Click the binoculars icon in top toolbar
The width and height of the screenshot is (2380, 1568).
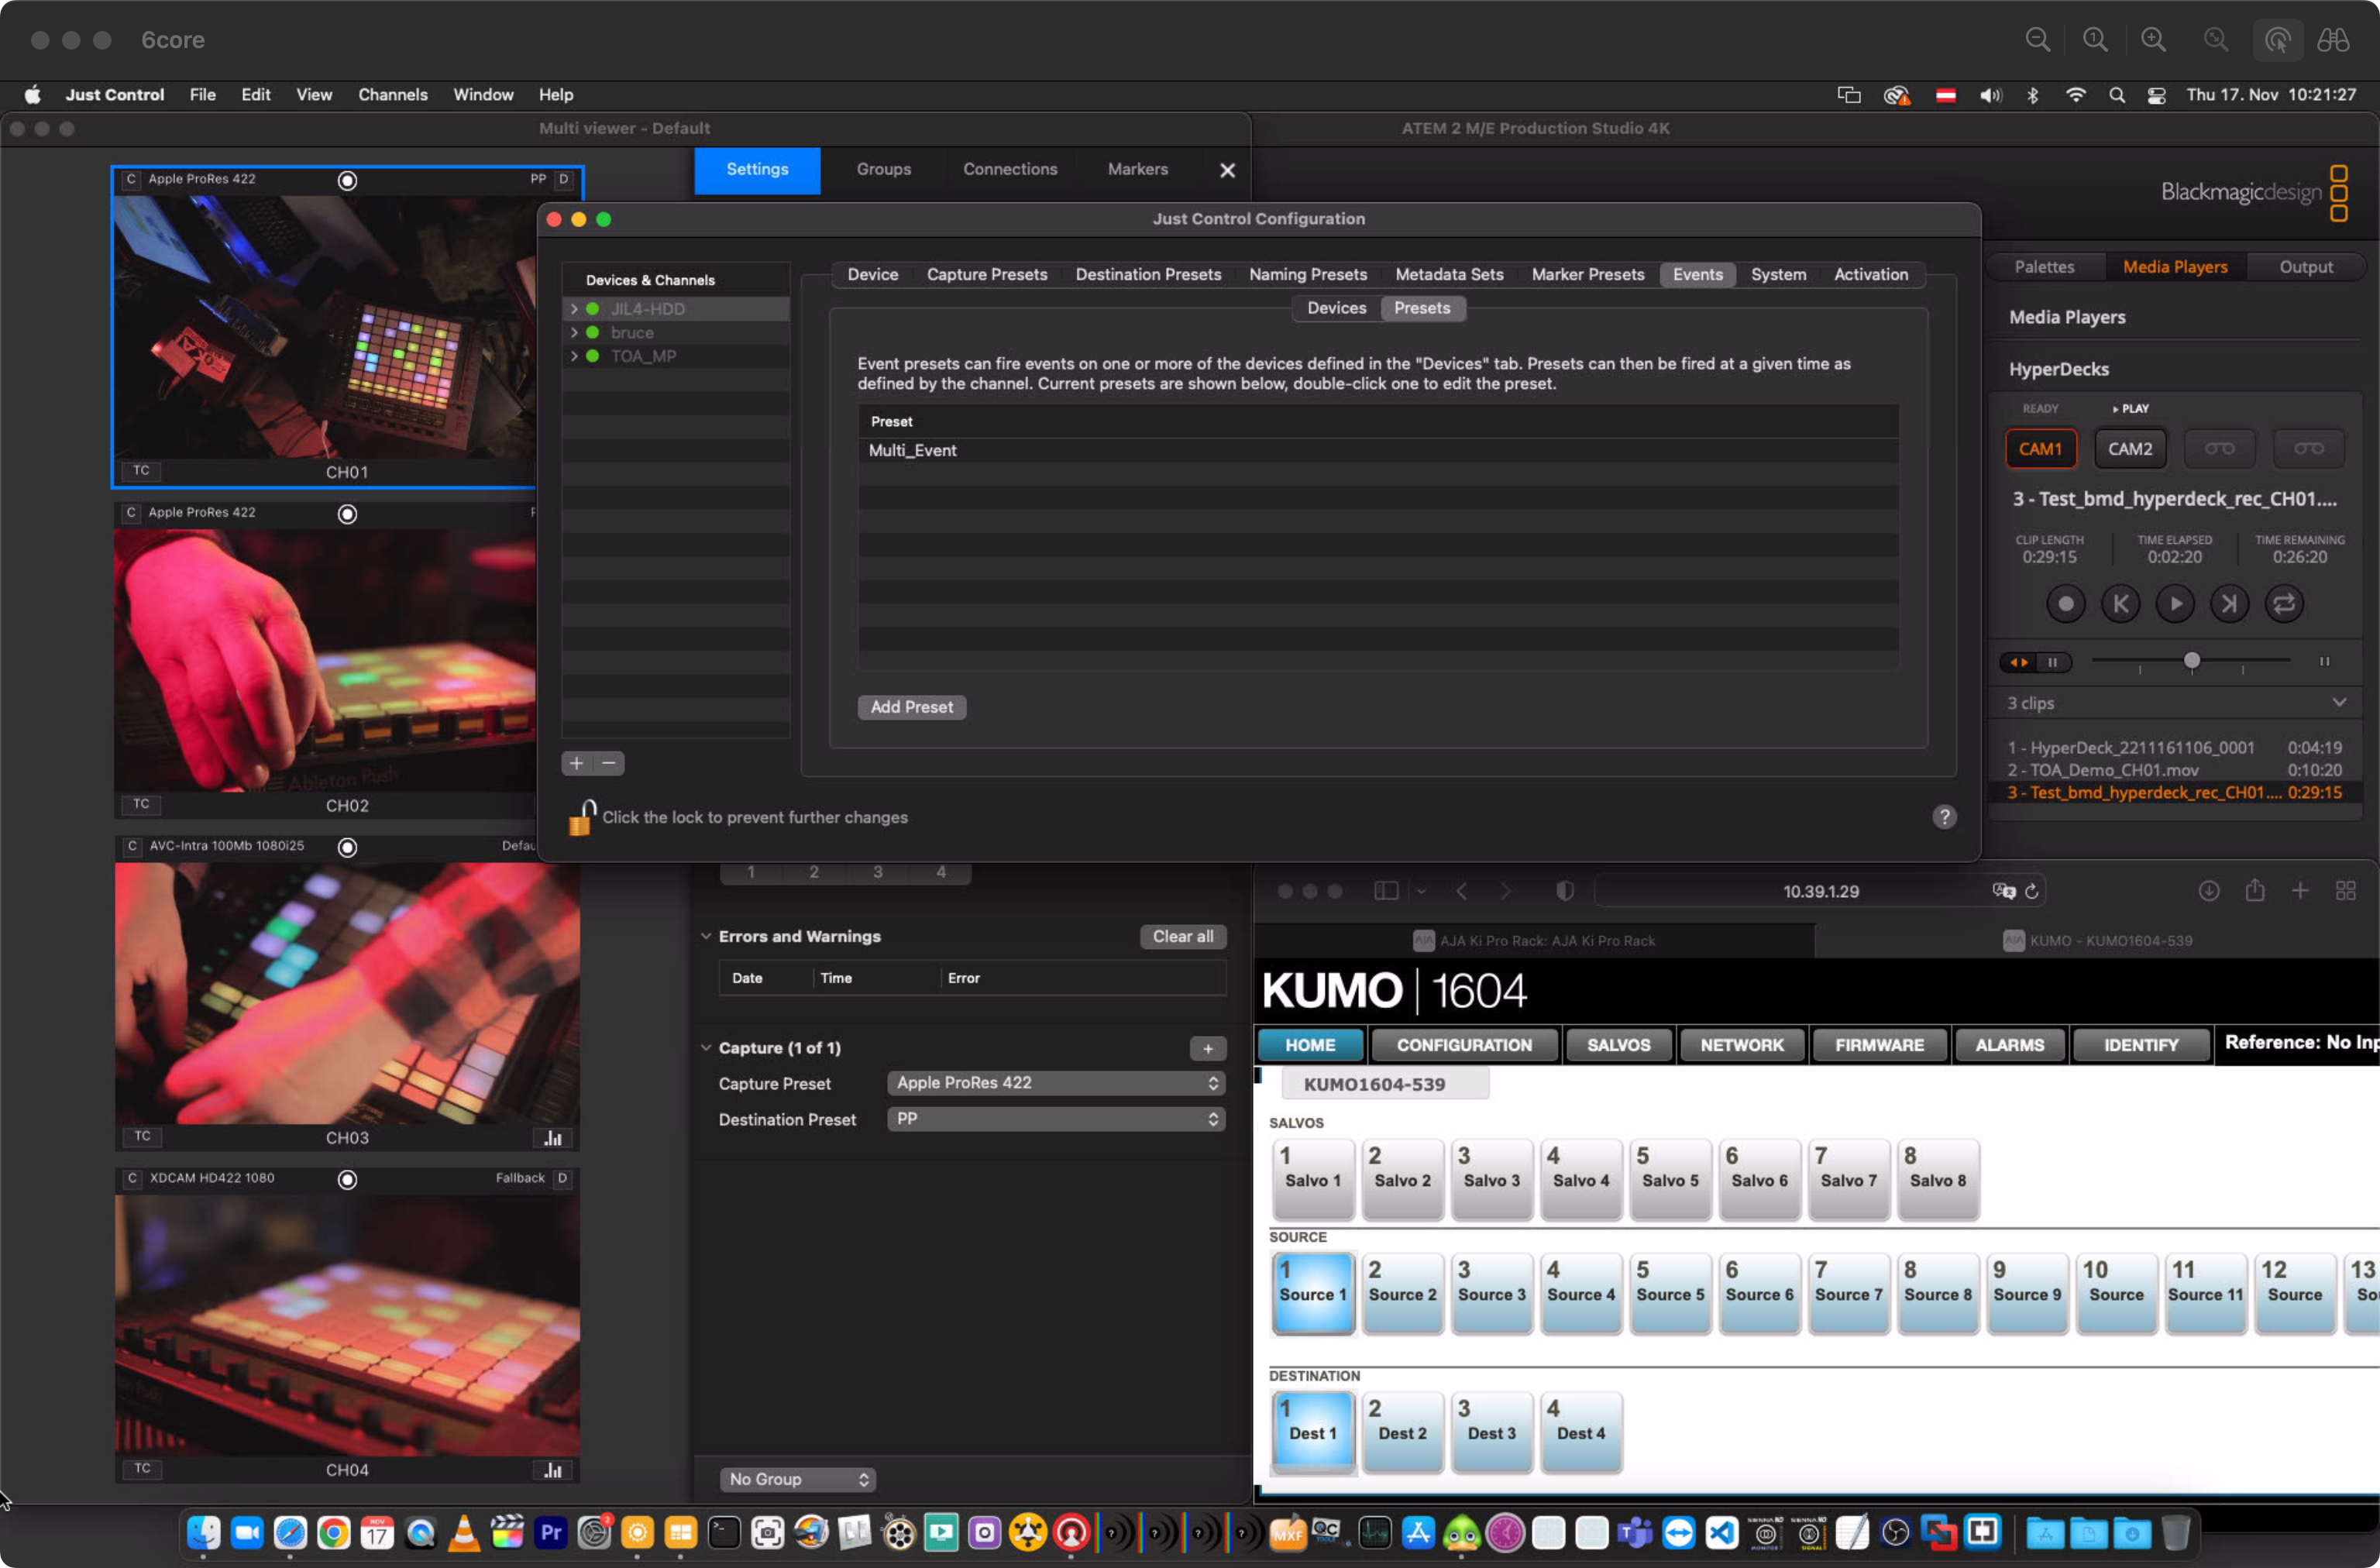[2333, 40]
